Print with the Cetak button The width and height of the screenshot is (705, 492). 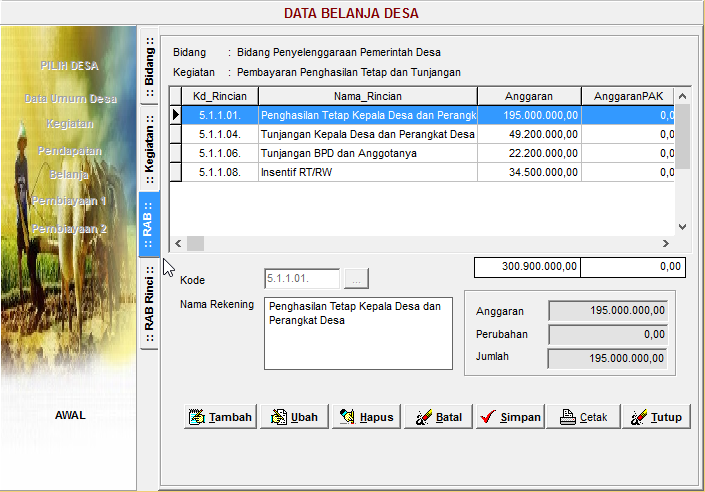coord(581,417)
